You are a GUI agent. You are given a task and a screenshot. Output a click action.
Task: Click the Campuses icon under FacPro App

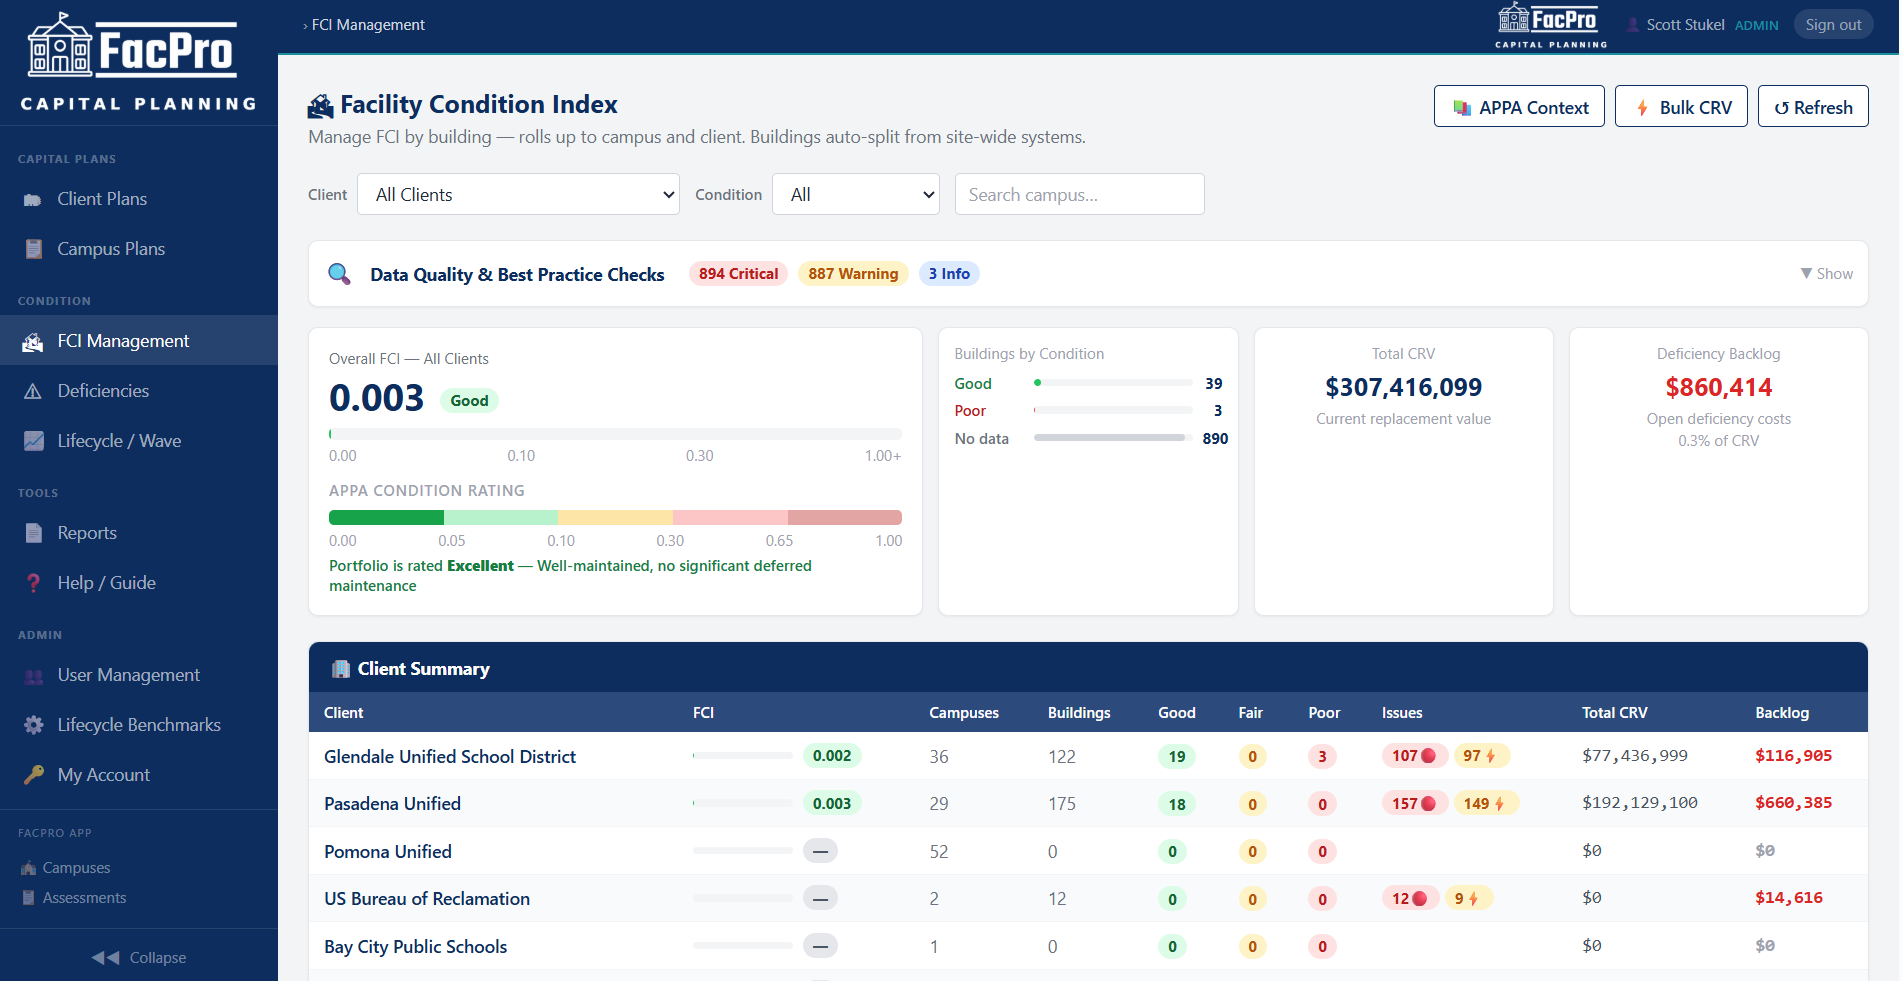(x=28, y=868)
